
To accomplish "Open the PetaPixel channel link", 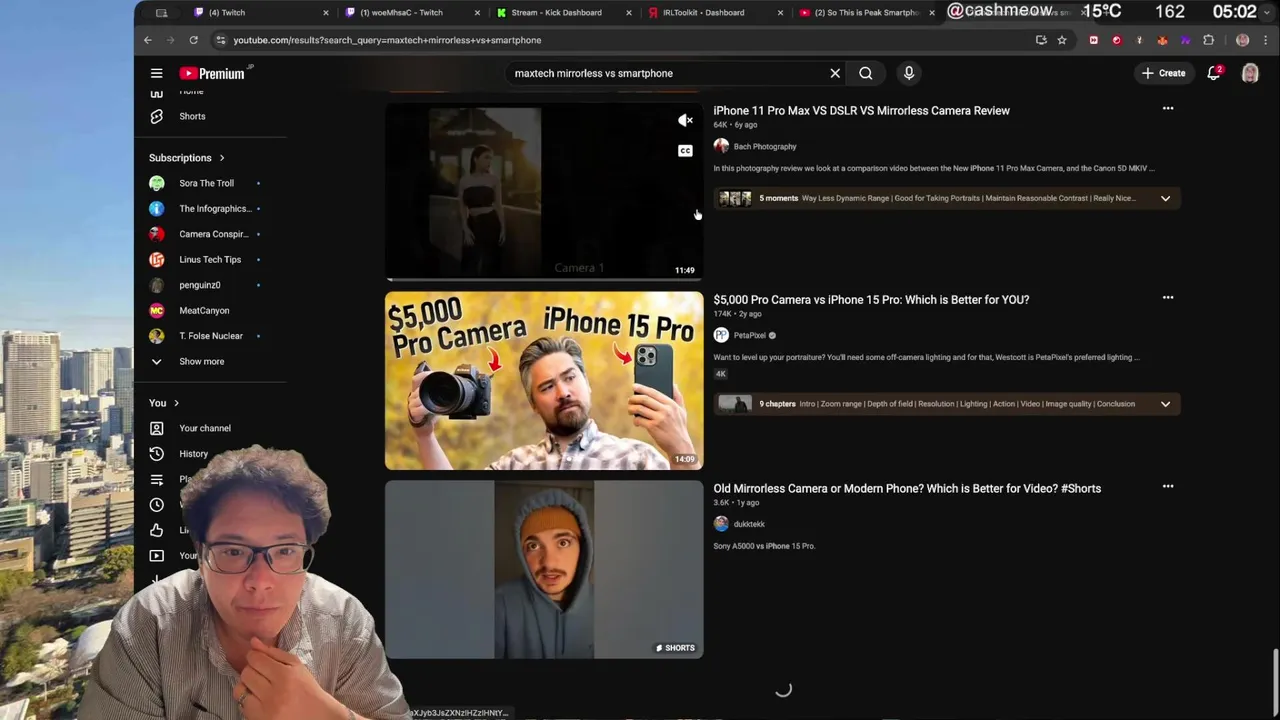I will [749, 335].
